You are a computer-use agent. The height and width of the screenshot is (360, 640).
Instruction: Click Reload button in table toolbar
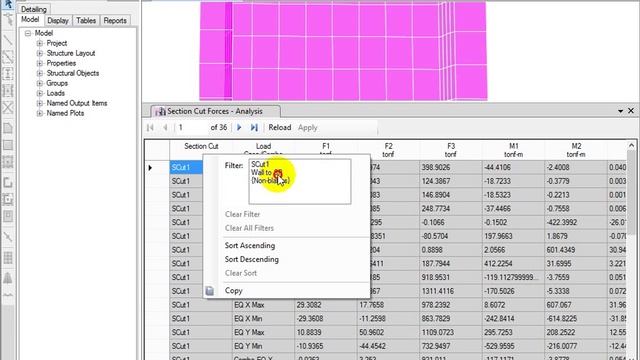[x=280, y=128]
